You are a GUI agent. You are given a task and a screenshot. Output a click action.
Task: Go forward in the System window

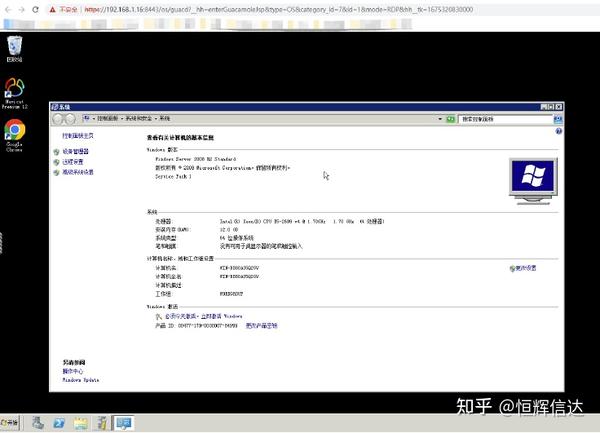pos(70,119)
